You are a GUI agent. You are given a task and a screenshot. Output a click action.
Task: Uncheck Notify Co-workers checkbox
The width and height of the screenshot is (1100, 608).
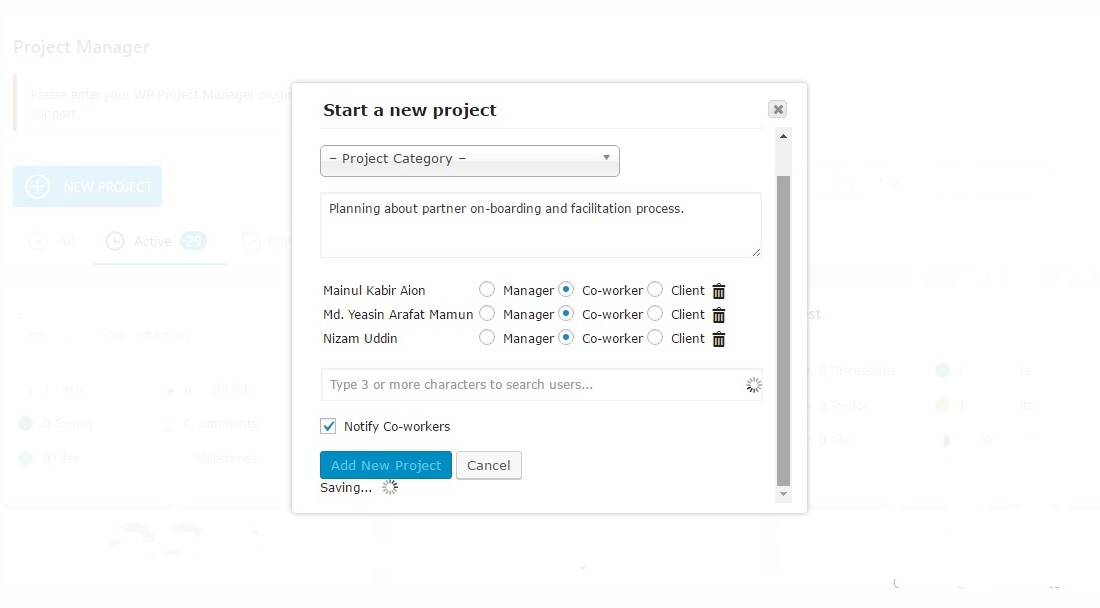(x=328, y=426)
